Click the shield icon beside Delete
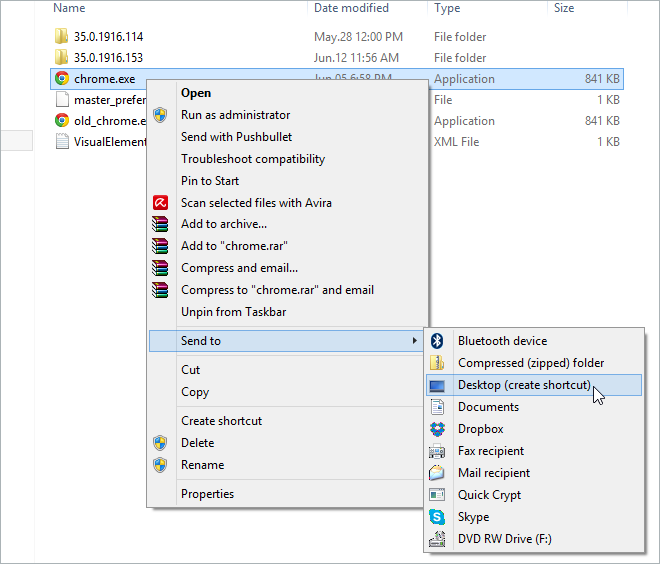 [160, 443]
